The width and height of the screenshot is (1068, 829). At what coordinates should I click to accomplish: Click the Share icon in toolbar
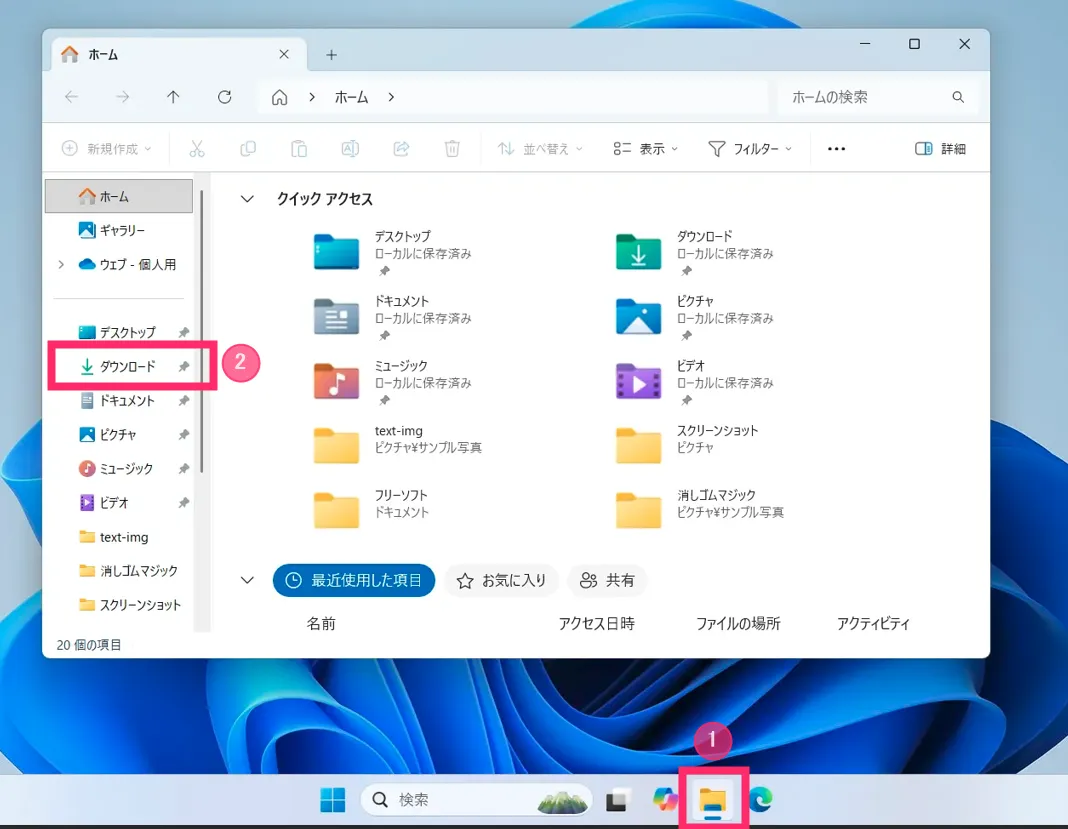click(401, 149)
